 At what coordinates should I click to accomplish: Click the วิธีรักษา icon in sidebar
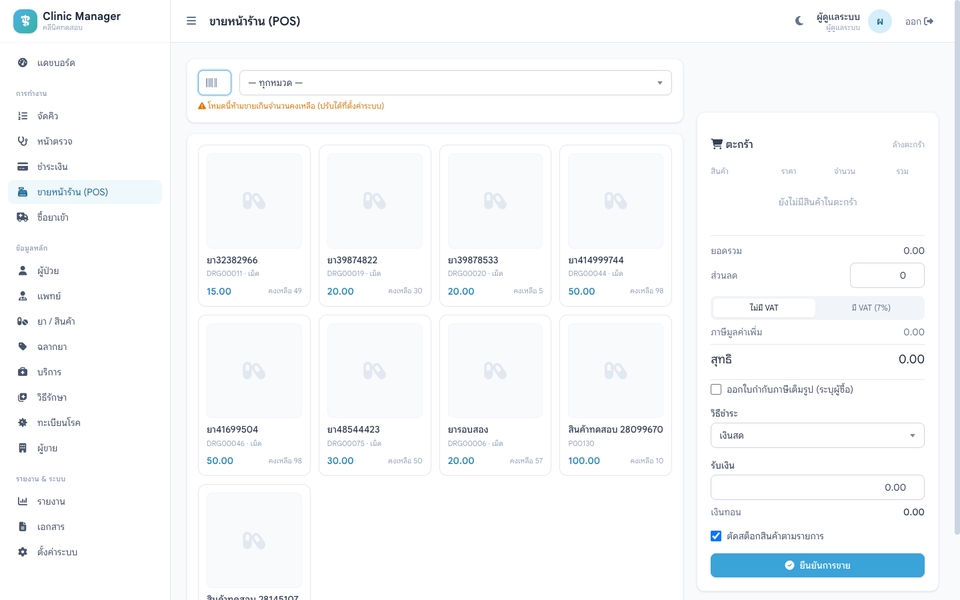coord(23,397)
